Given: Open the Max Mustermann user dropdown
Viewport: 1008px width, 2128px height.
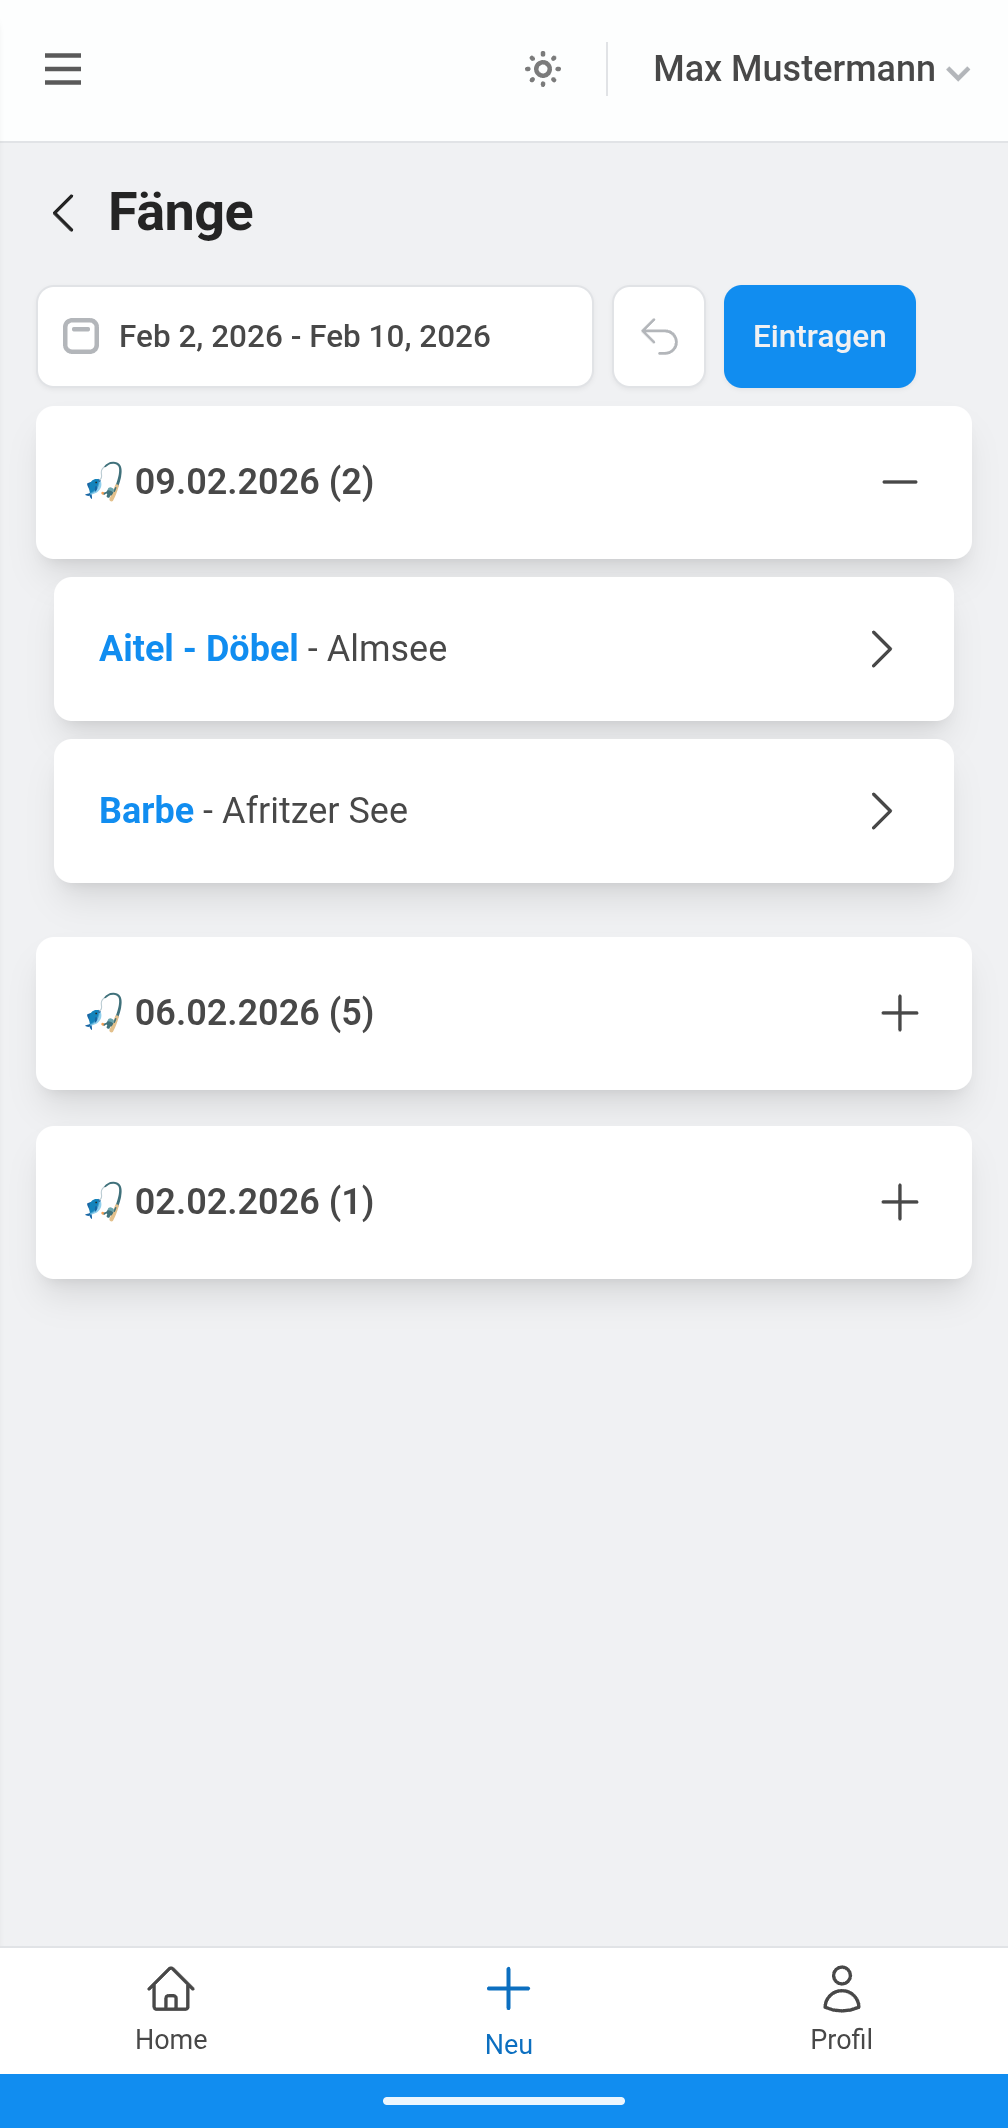Looking at the screenshot, I should coord(811,69).
